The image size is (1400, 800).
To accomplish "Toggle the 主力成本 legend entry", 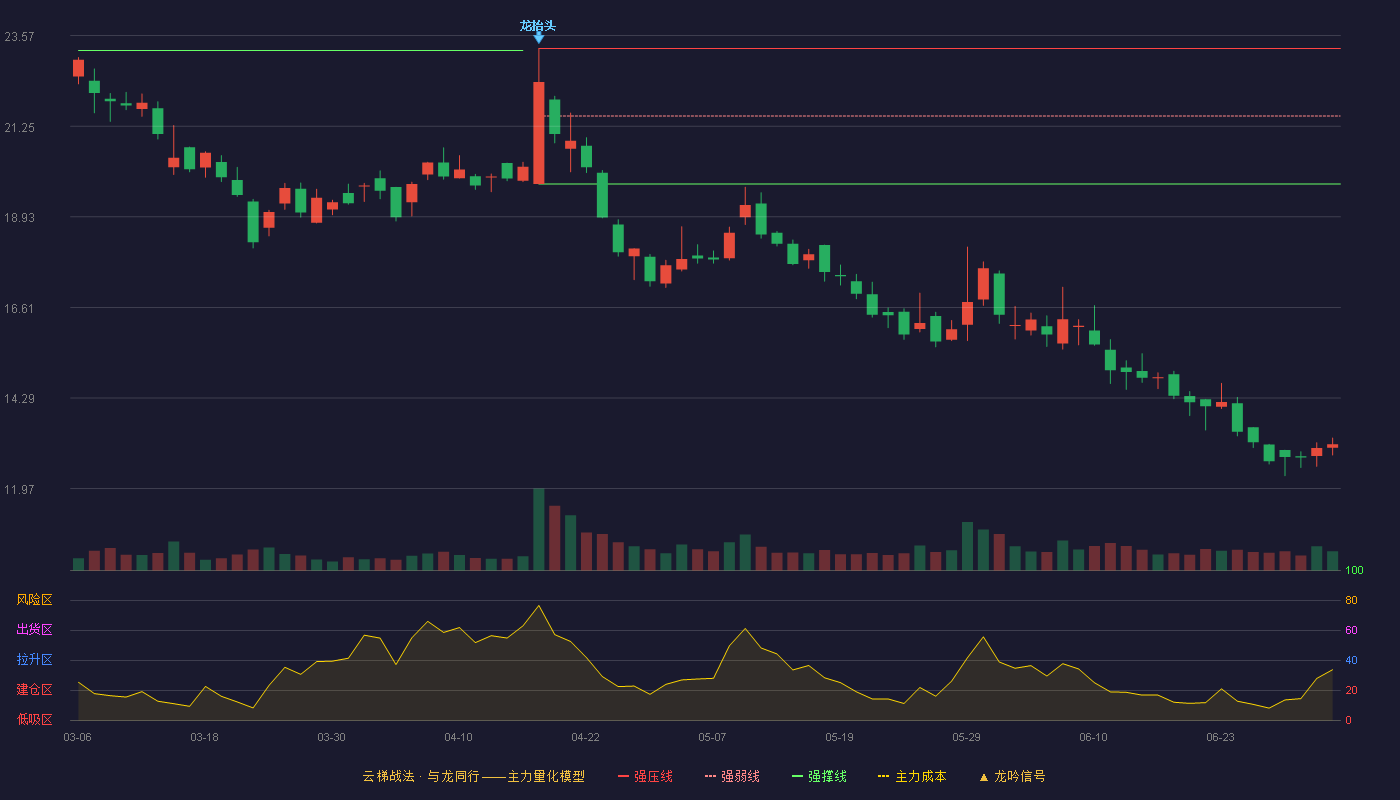I will point(912,776).
